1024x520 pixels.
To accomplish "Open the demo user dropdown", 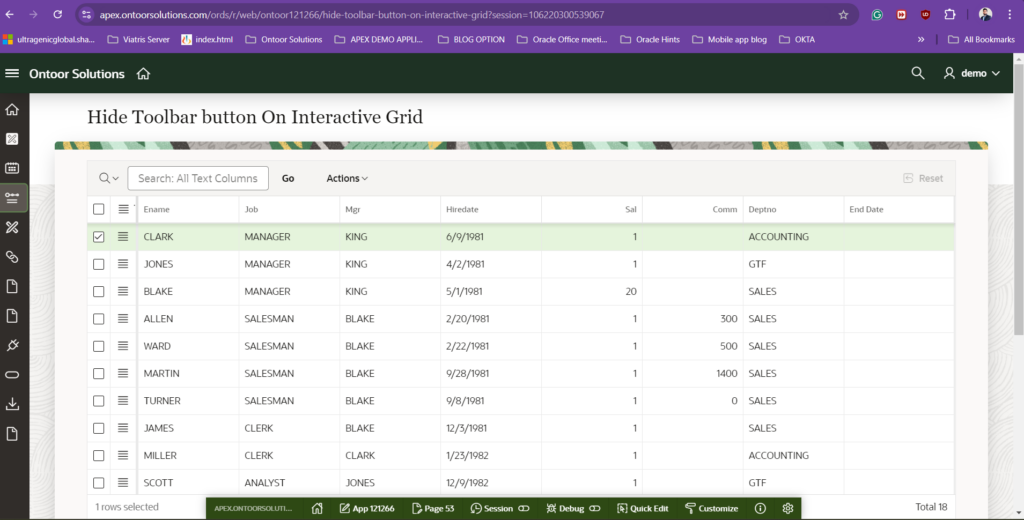I will pos(971,73).
